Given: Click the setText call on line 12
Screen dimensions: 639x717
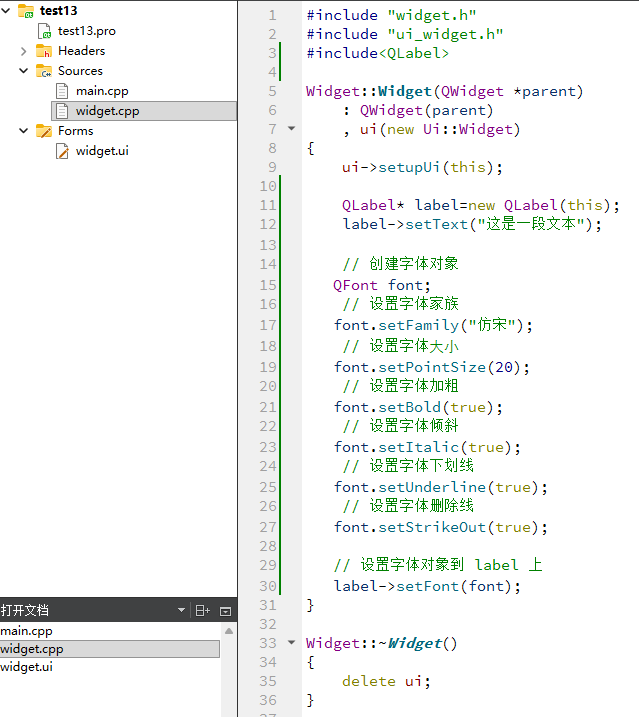Looking at the screenshot, I should click(436, 224).
